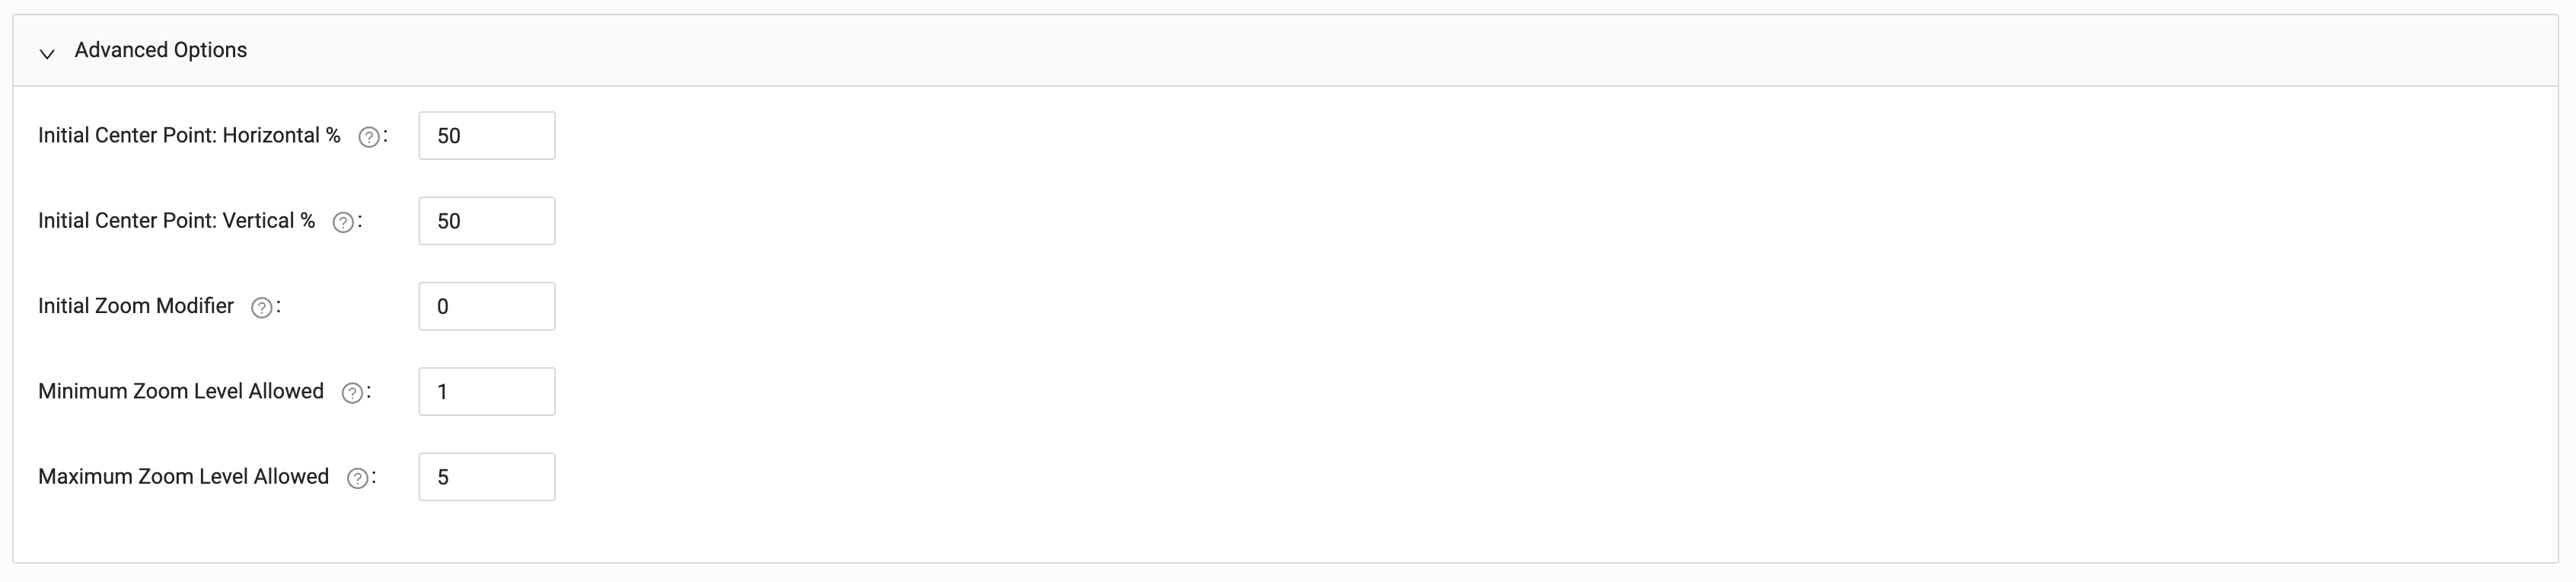This screenshot has height=582, width=2576.
Task: Select the Maximum Zoom Level input box
Action: tap(486, 477)
